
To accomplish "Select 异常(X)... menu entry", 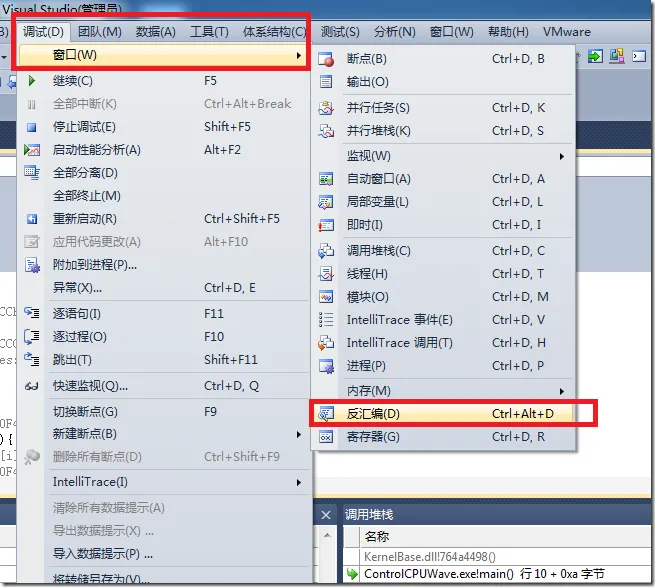I will coord(165,288).
